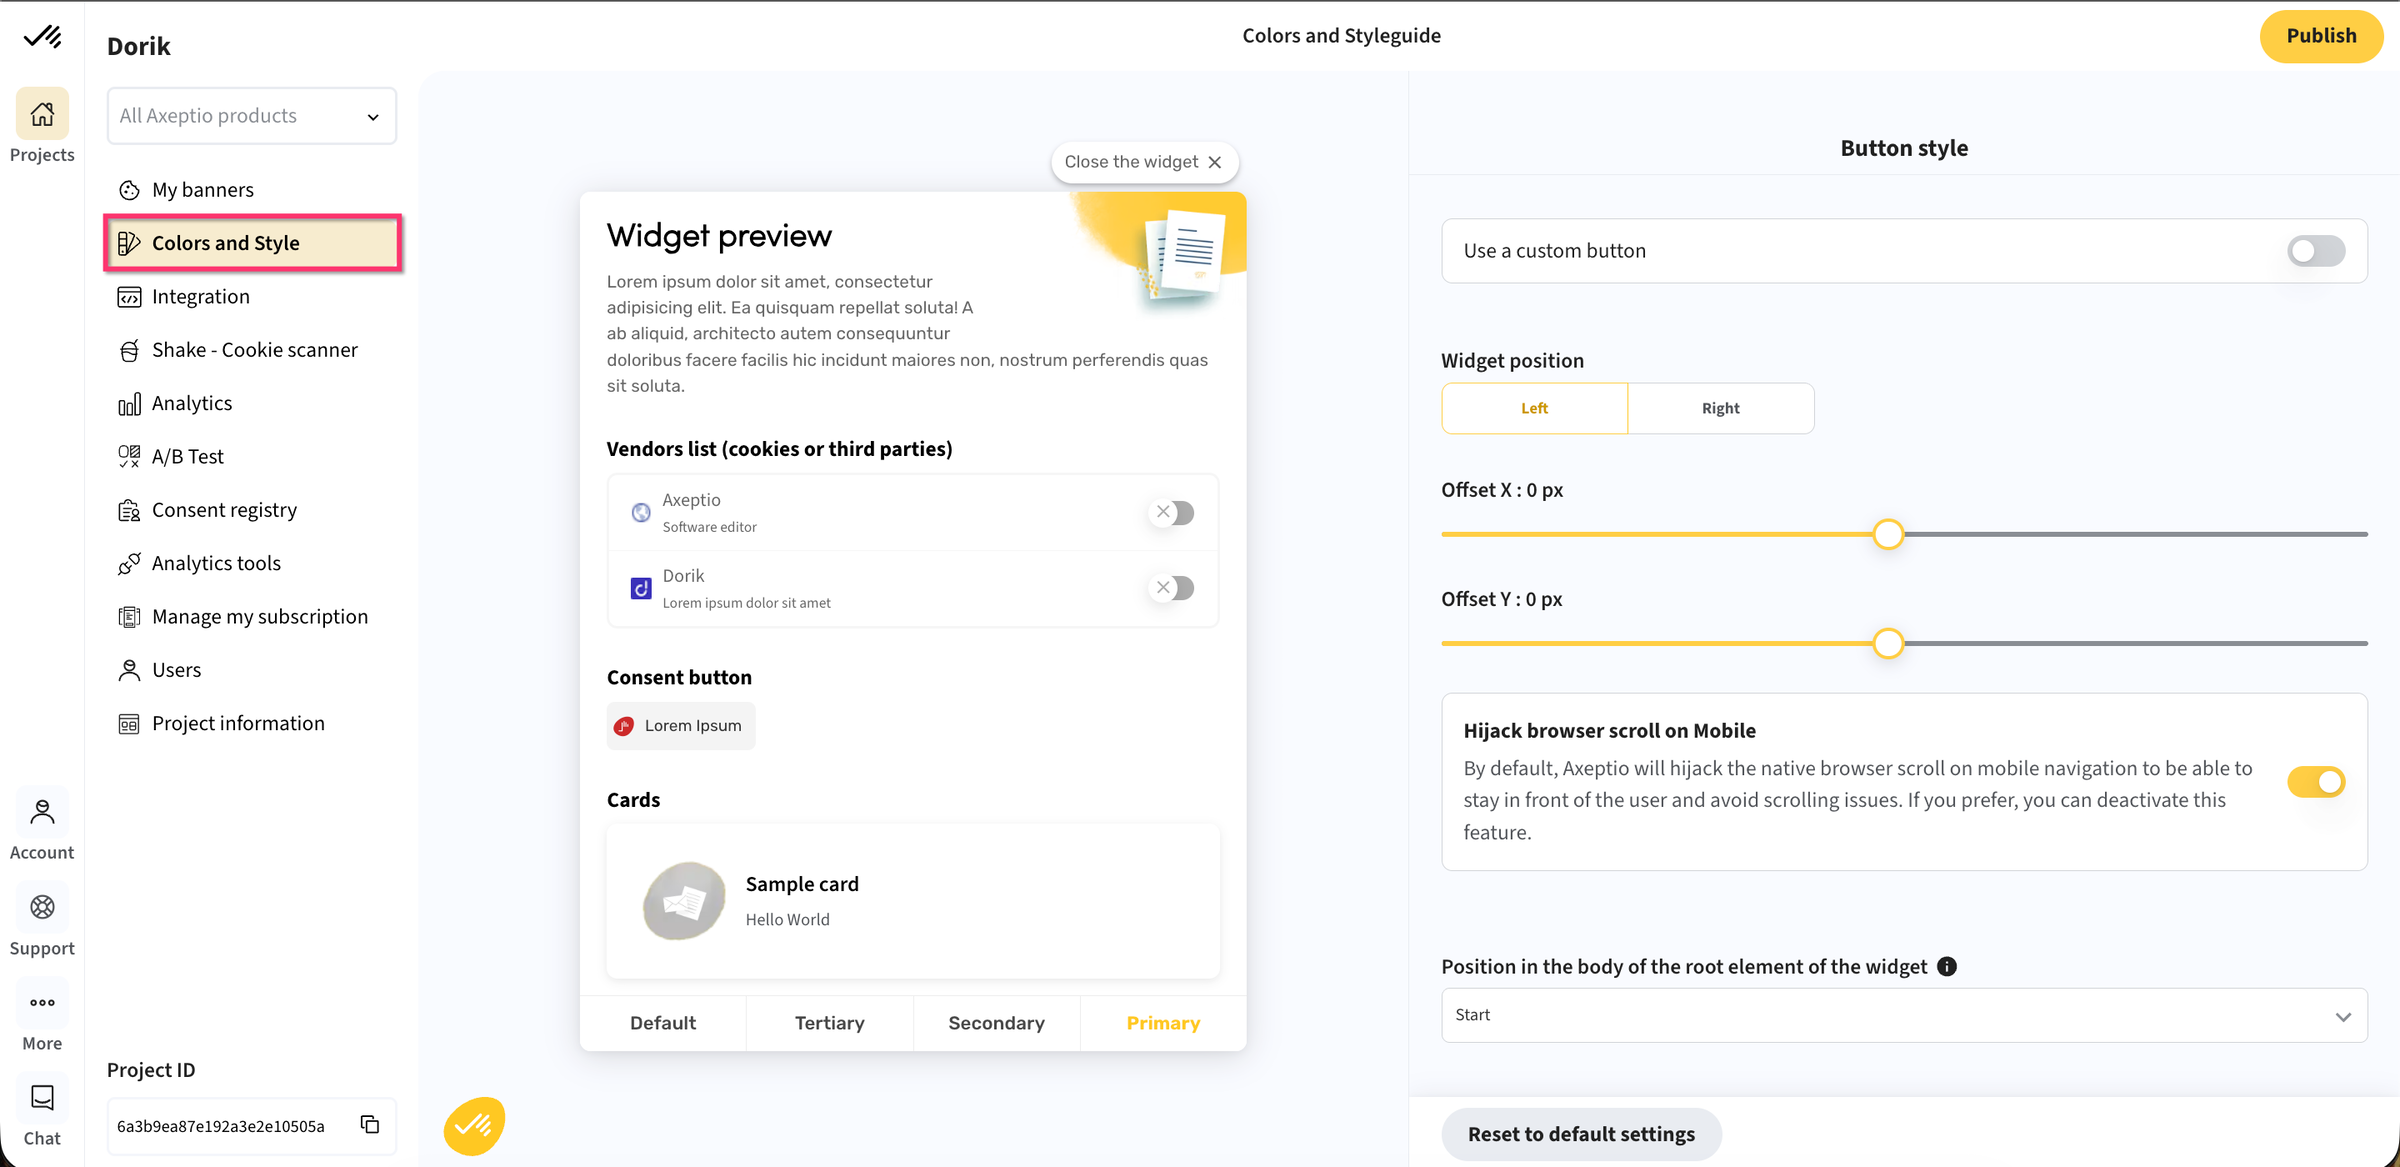Select Left widget position

coord(1534,408)
